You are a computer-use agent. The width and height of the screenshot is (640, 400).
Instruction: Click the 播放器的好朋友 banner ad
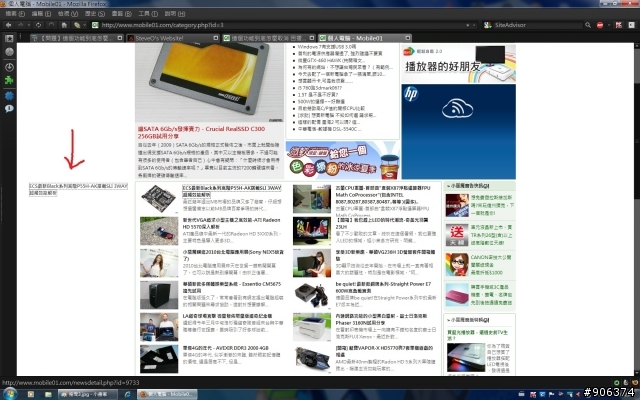pos(458,64)
